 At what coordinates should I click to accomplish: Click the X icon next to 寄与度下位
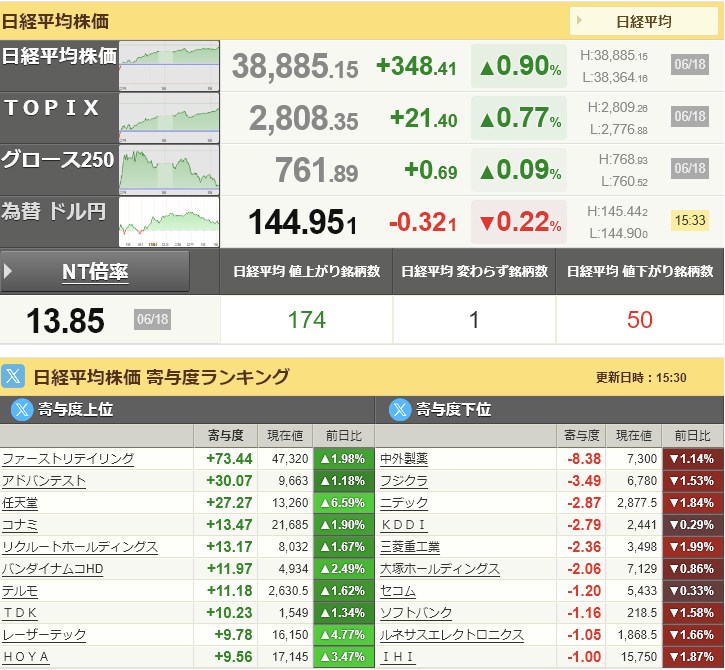pos(400,409)
